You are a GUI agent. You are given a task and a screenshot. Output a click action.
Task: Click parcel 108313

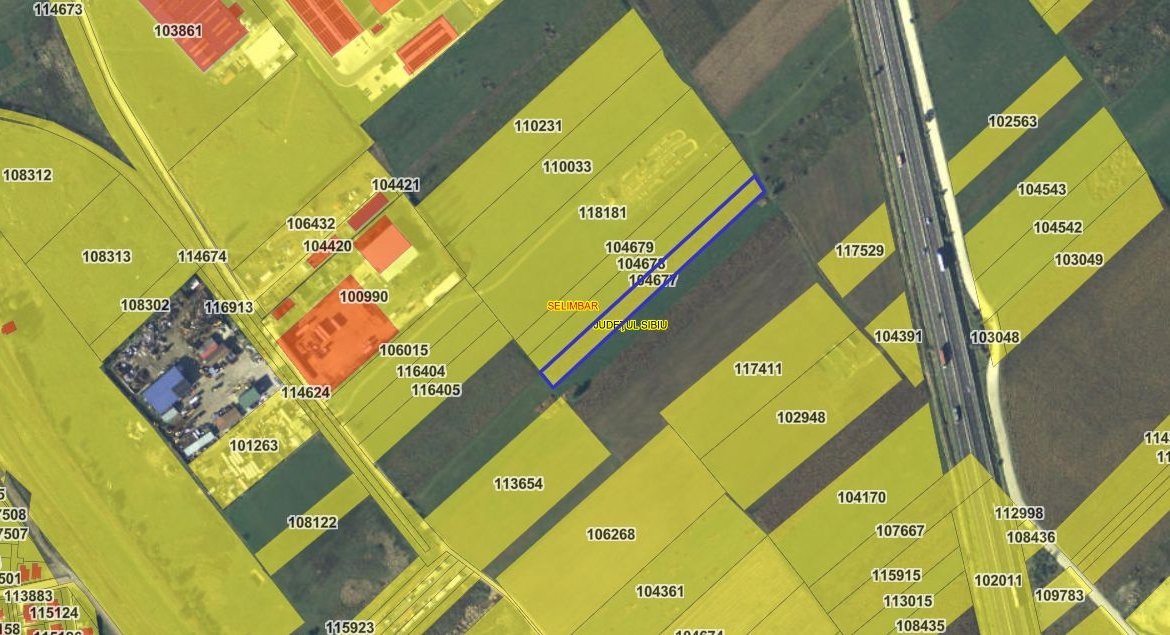tap(106, 256)
